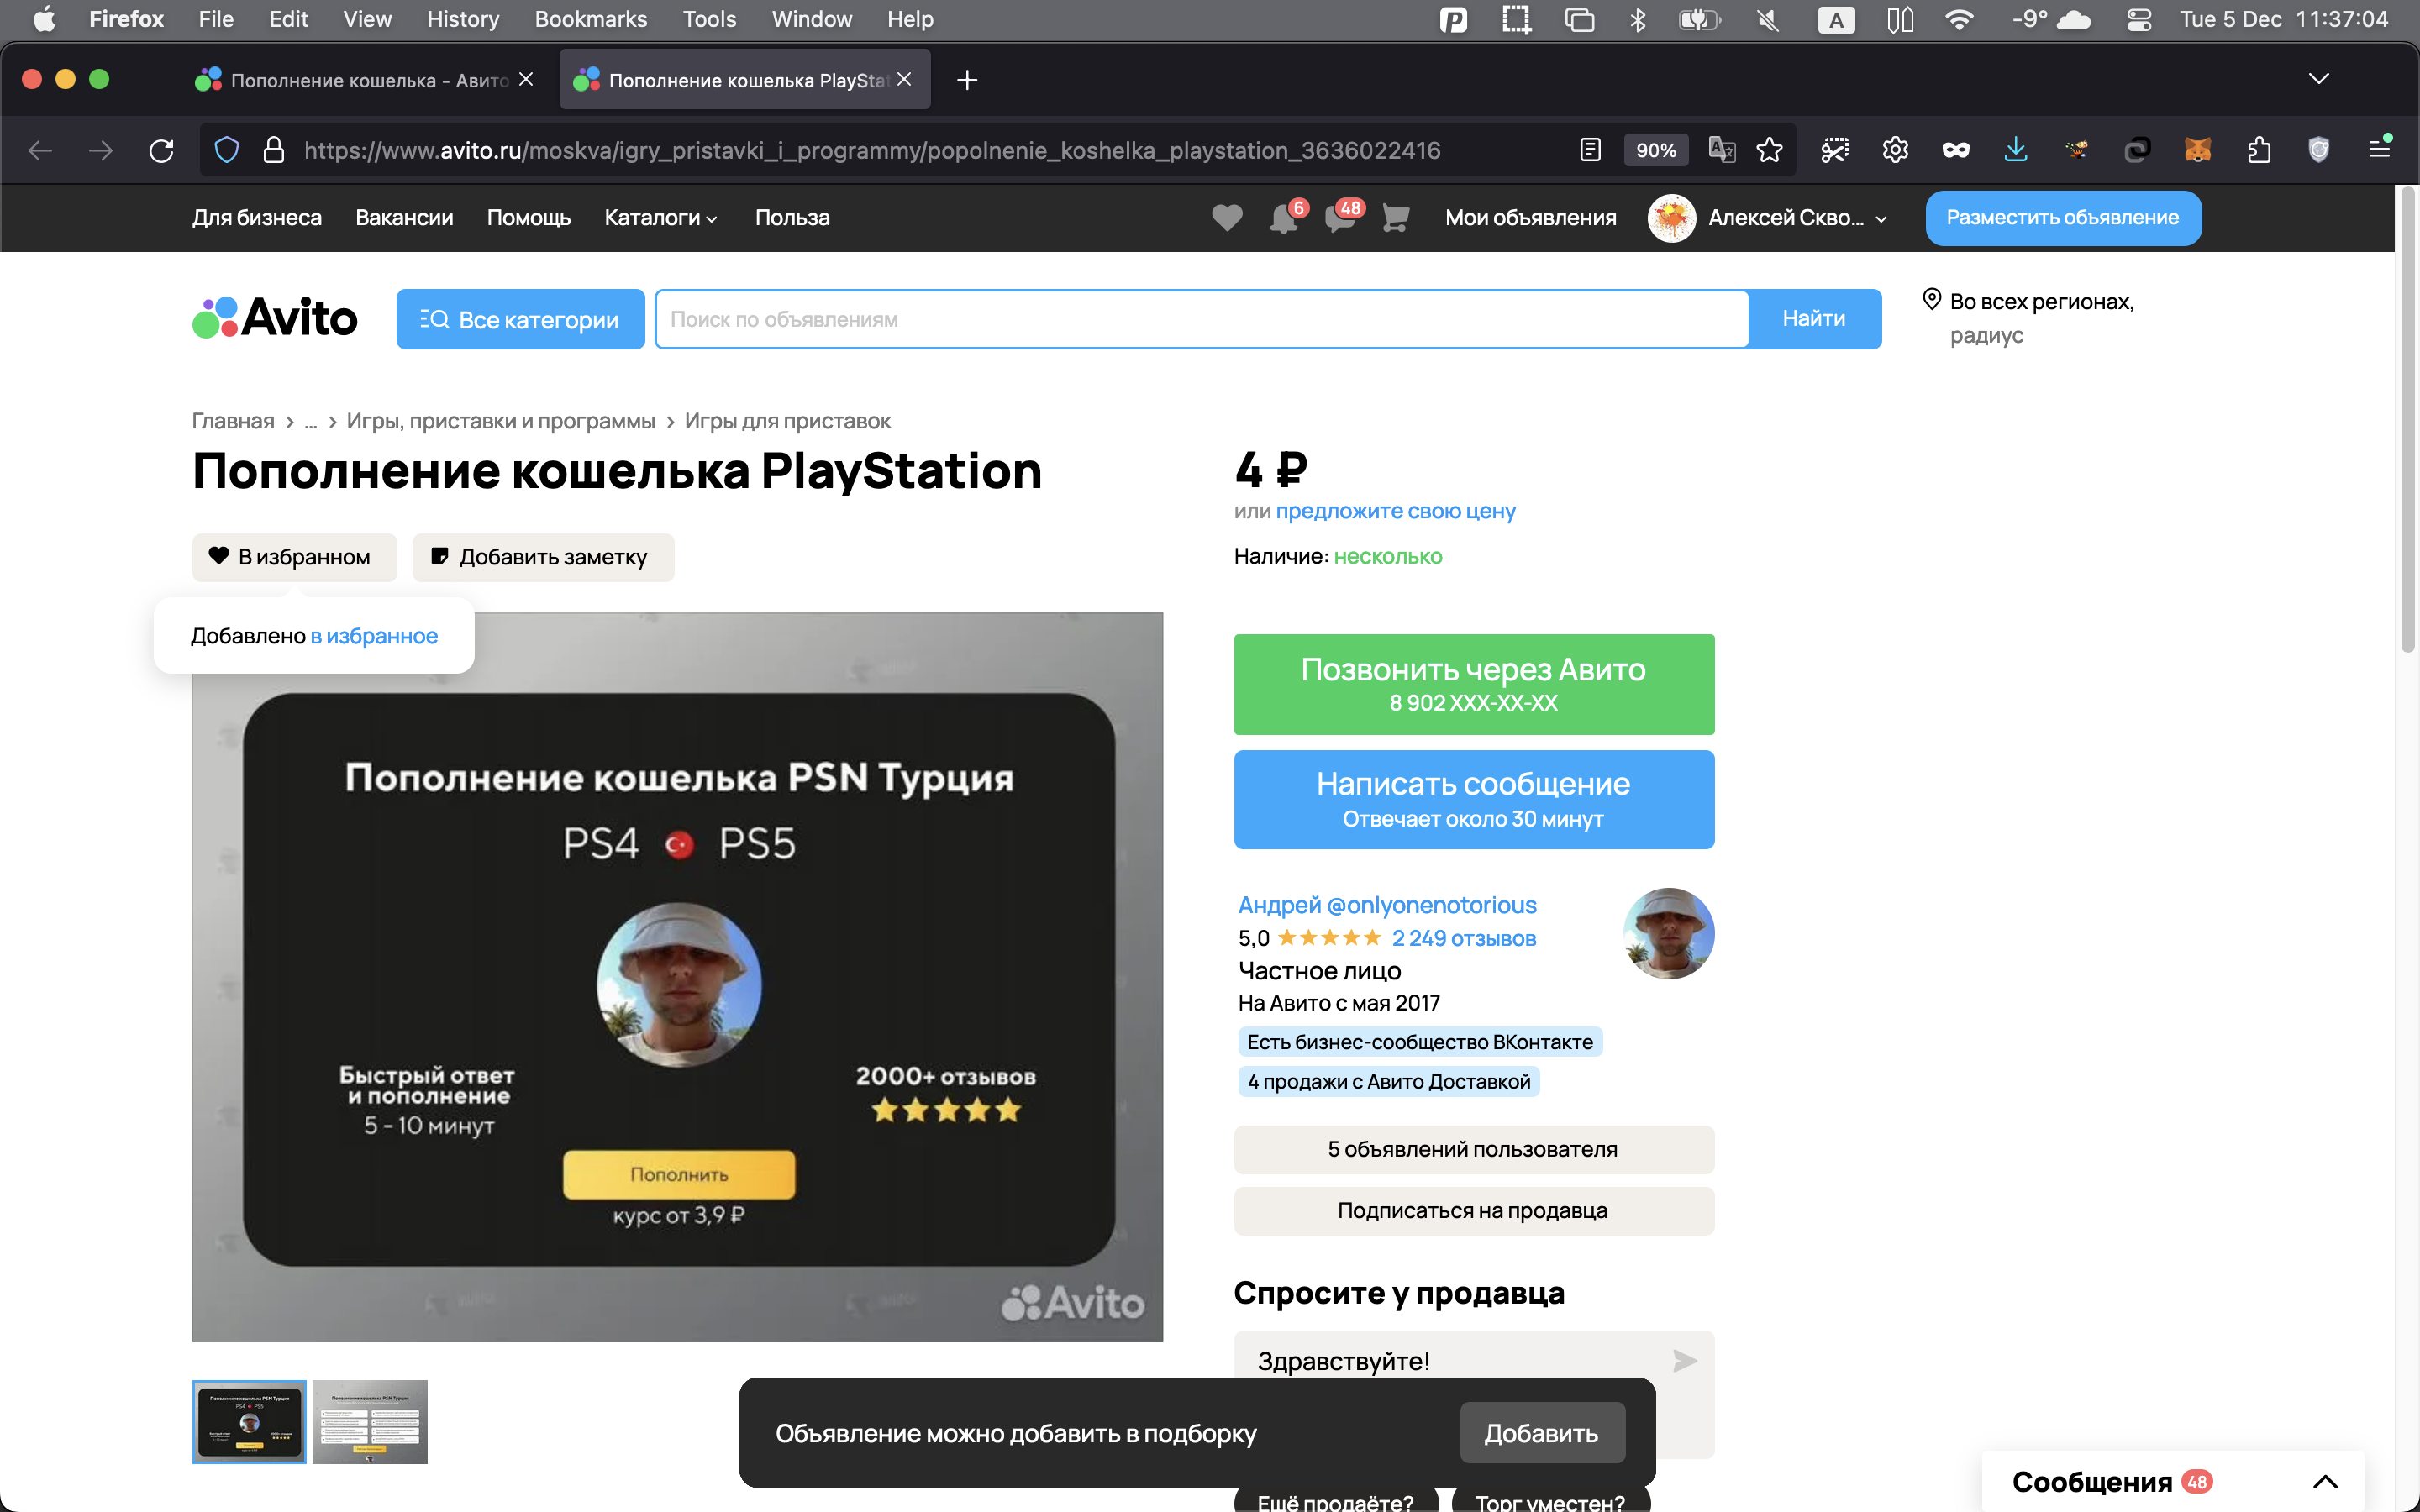Toggle В избранном favorite button
2420x1512 pixels.
[x=294, y=557]
